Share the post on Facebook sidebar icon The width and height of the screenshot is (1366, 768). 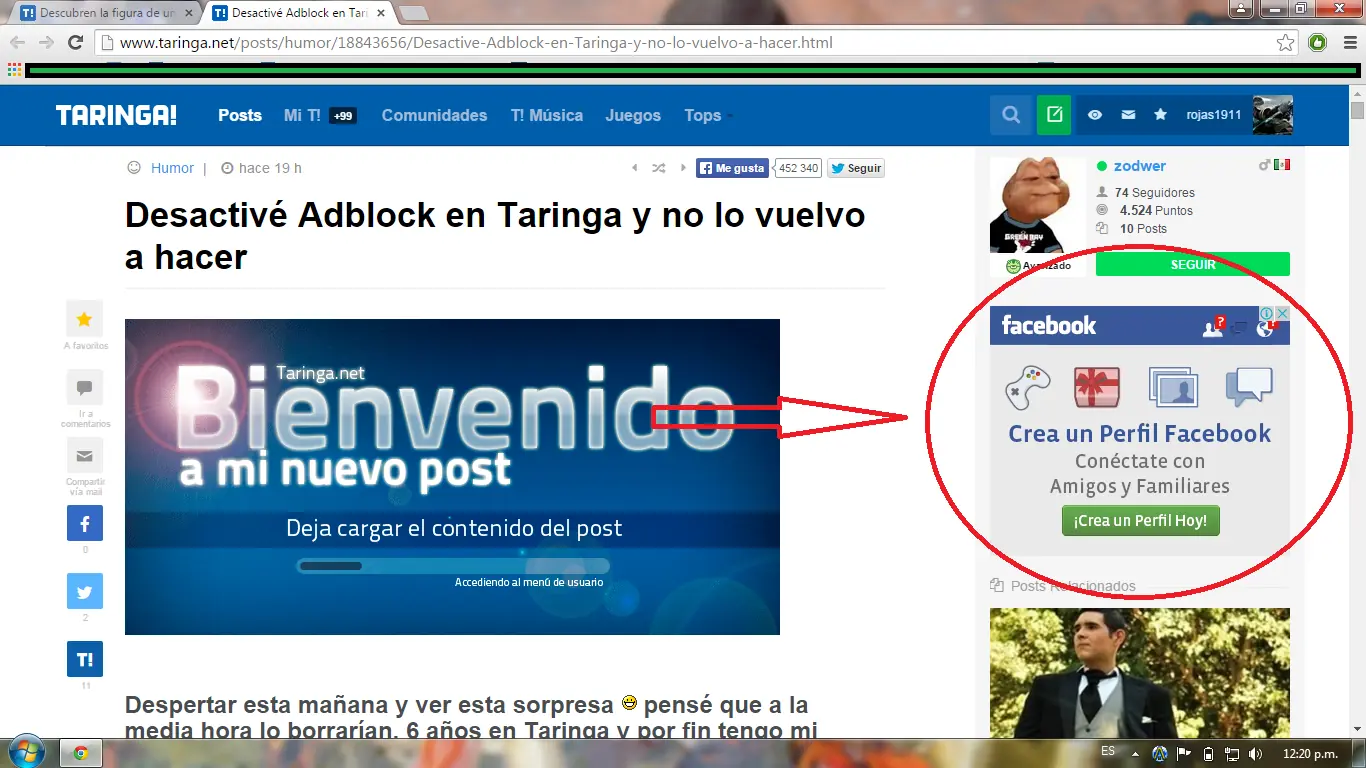[x=85, y=523]
